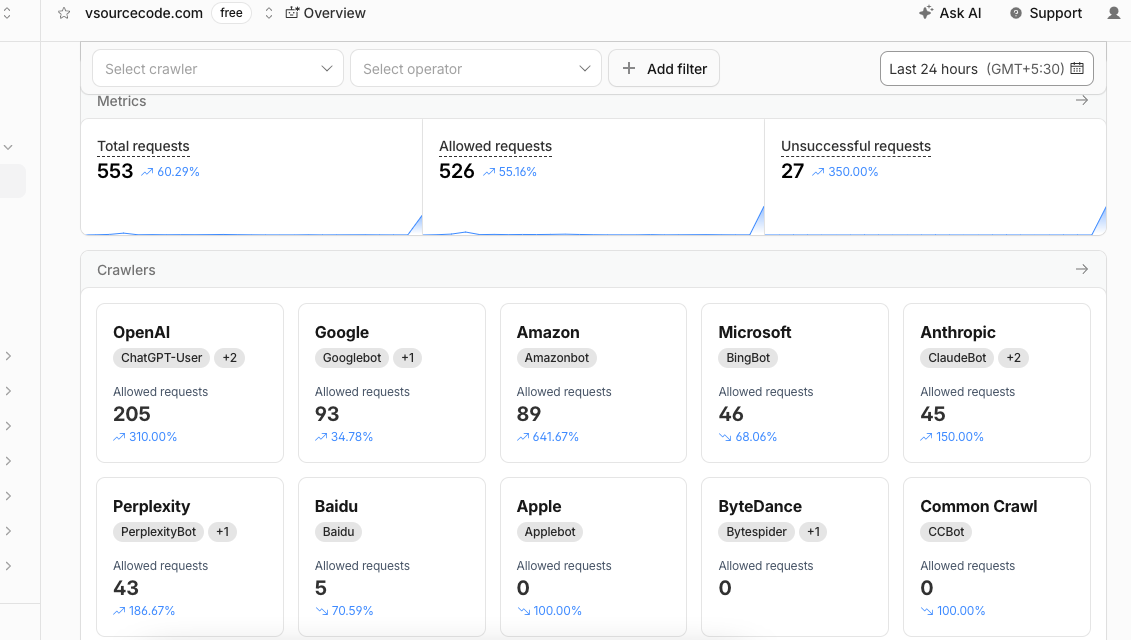This screenshot has width=1131, height=640.
Task: Click the 60.29% trend for Total requests
Action: click(x=170, y=172)
